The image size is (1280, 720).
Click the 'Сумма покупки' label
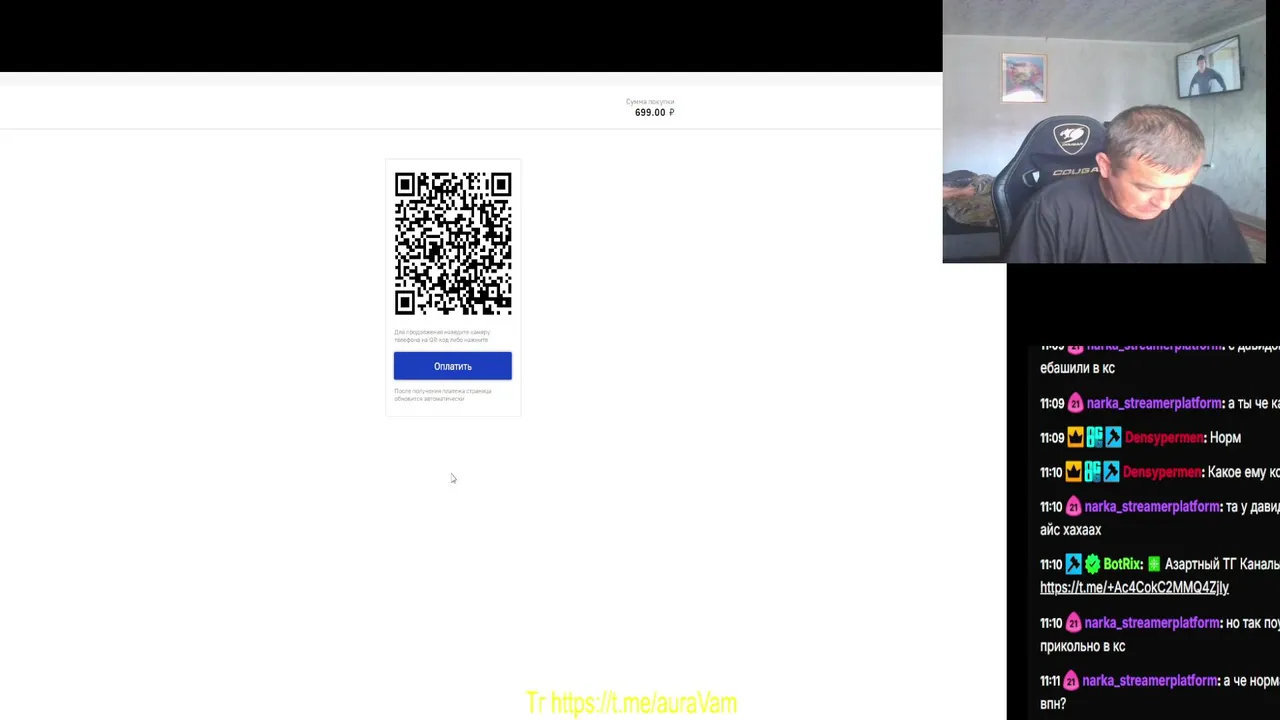click(650, 102)
